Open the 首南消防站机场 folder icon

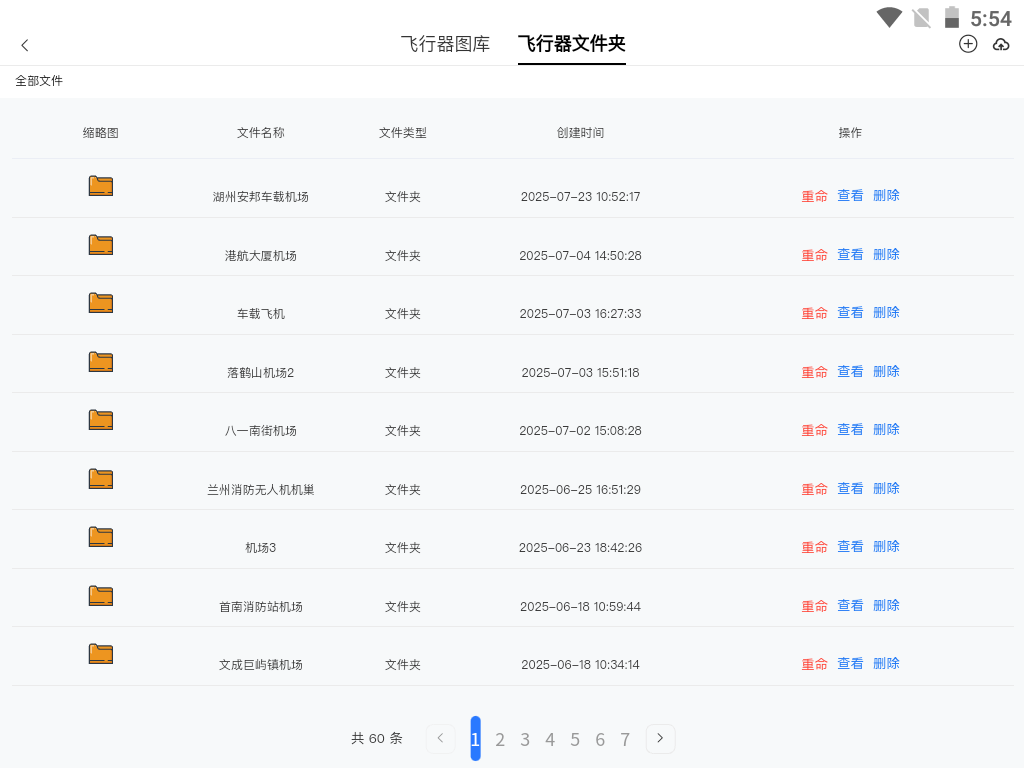[x=101, y=595]
